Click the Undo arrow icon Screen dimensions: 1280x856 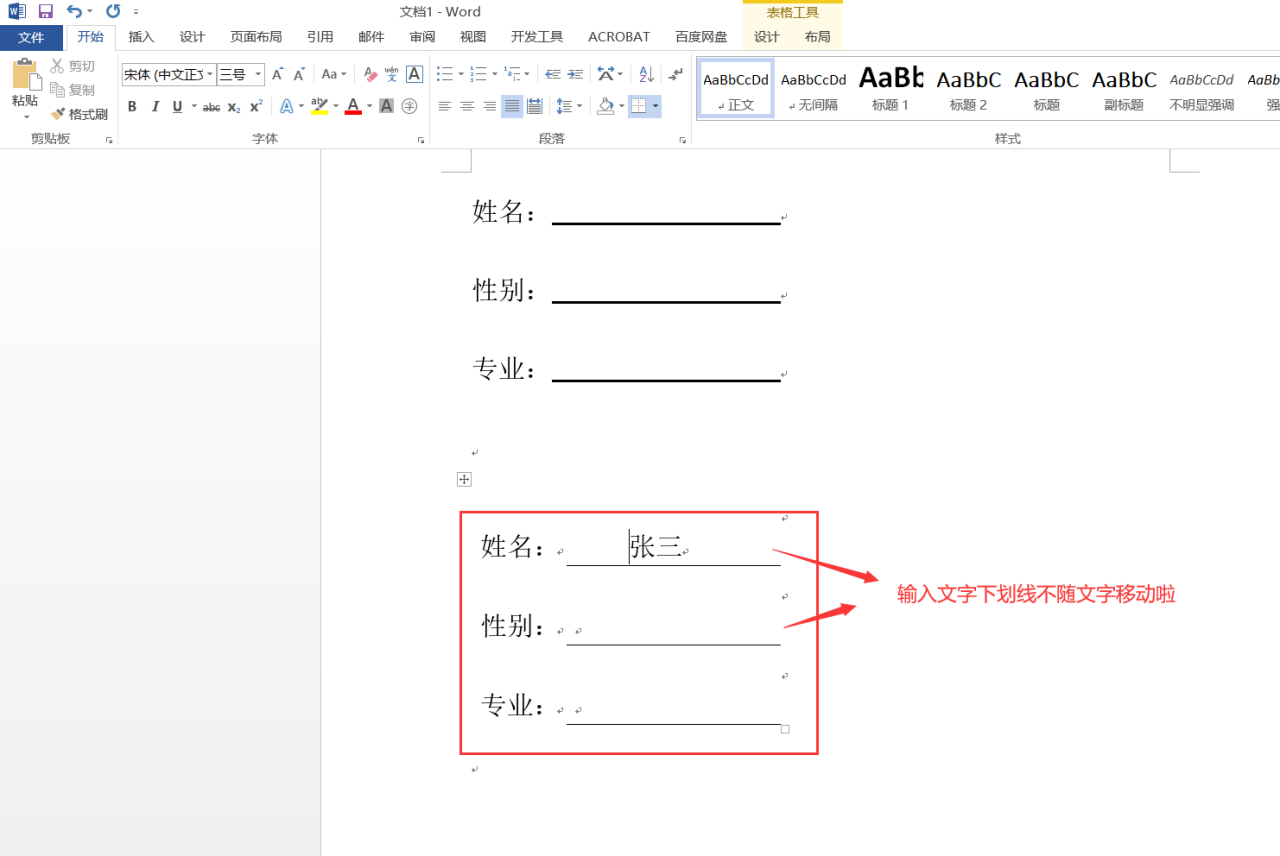74,11
